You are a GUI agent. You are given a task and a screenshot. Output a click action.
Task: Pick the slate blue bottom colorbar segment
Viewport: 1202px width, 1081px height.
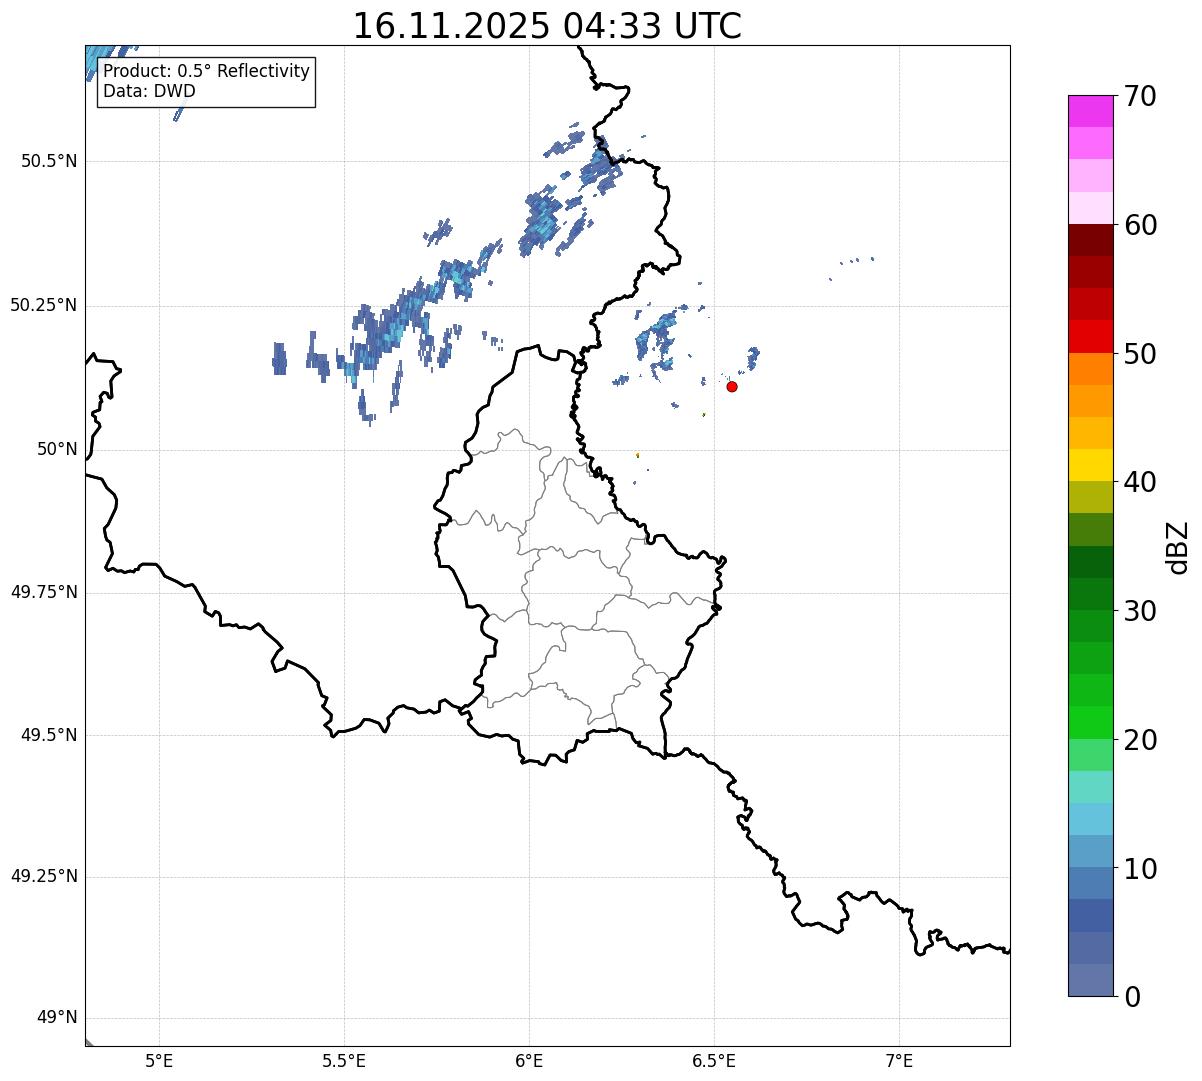pyautogui.click(x=1090, y=980)
